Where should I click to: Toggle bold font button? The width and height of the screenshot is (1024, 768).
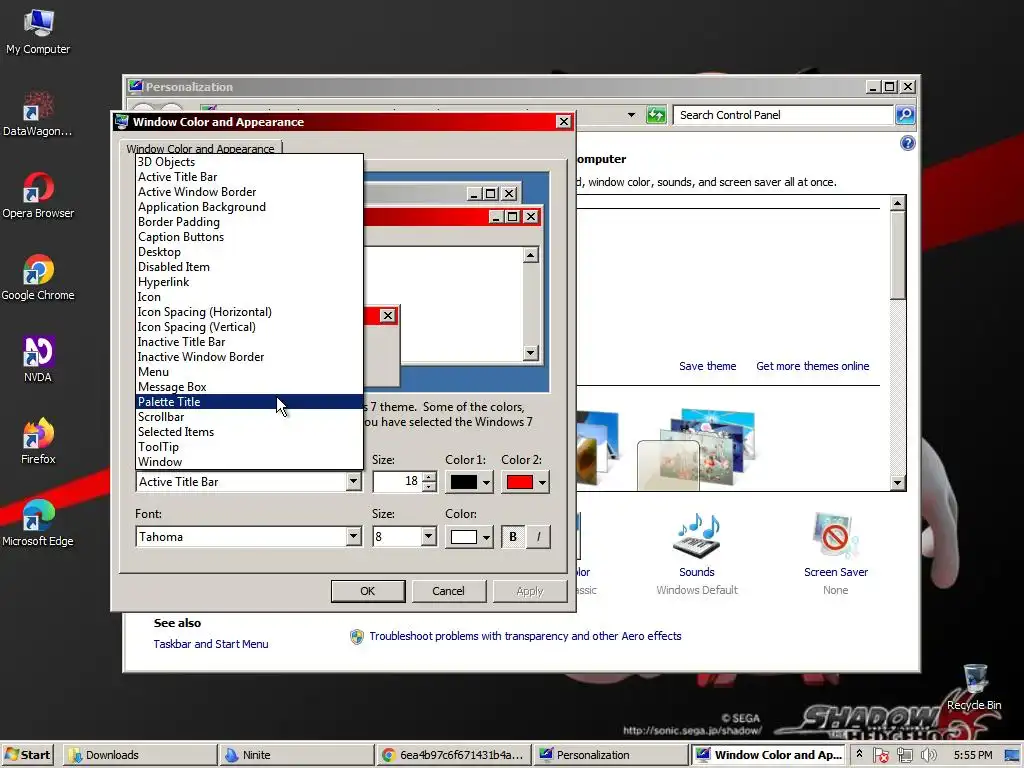coord(513,537)
